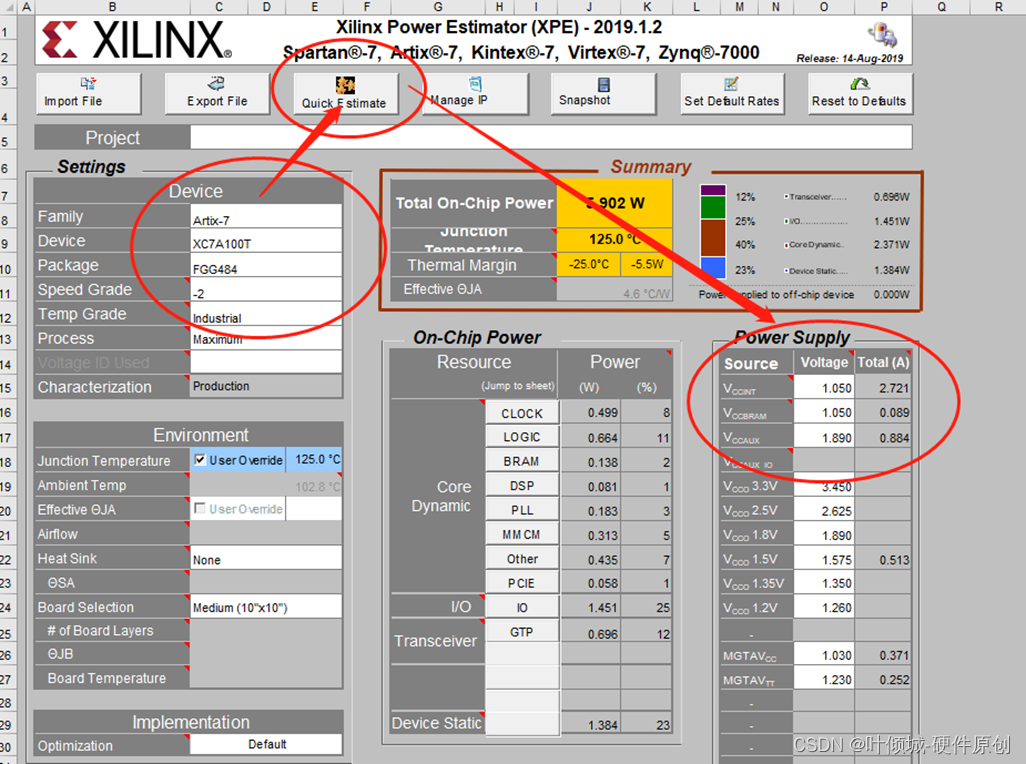Jump to the PCIE sheet
Image resolution: width=1026 pixels, height=764 pixels.
point(522,583)
